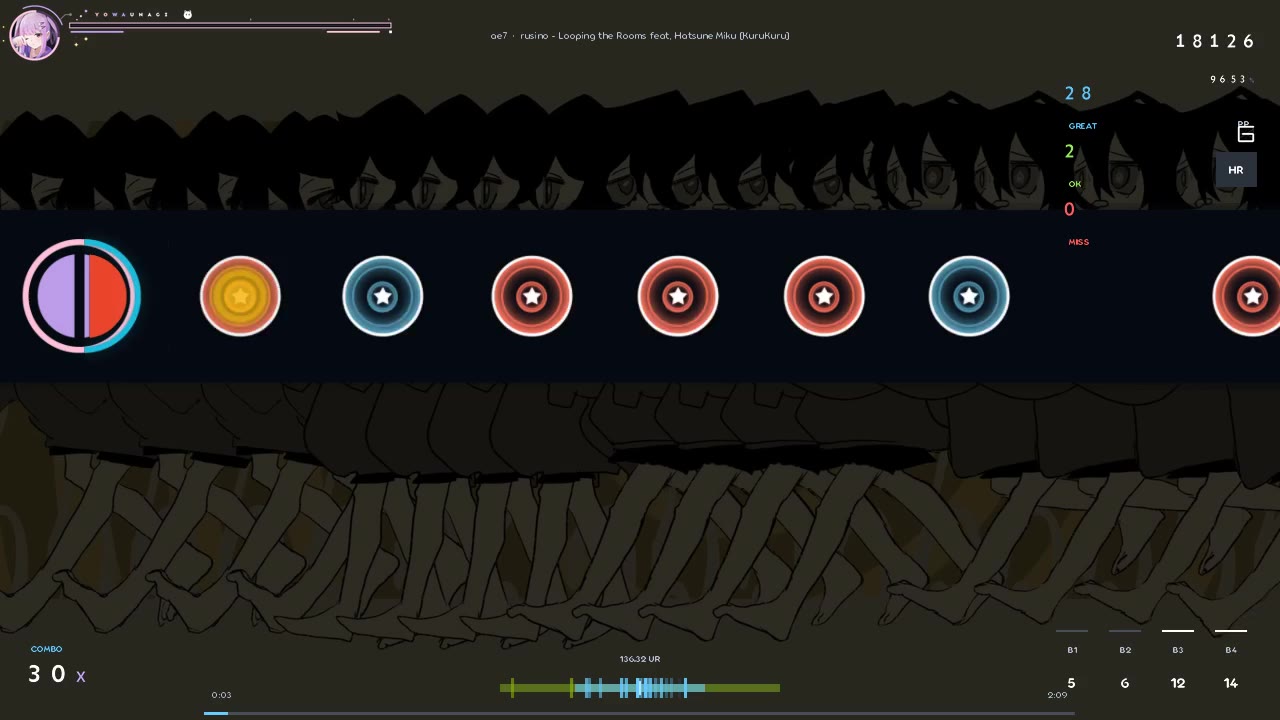
Task: Click the unstable rate value 136.32 UR
Action: tap(640, 659)
